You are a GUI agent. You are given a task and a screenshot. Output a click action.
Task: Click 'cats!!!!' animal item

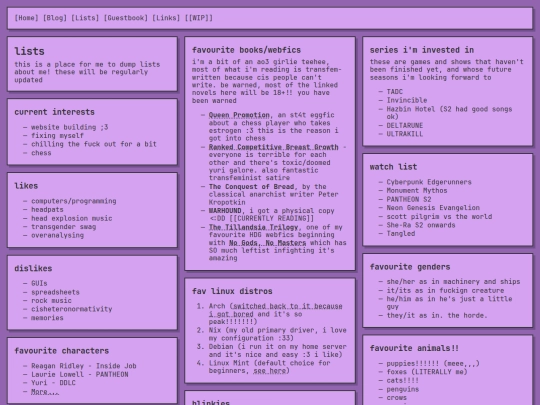[x=403, y=381]
